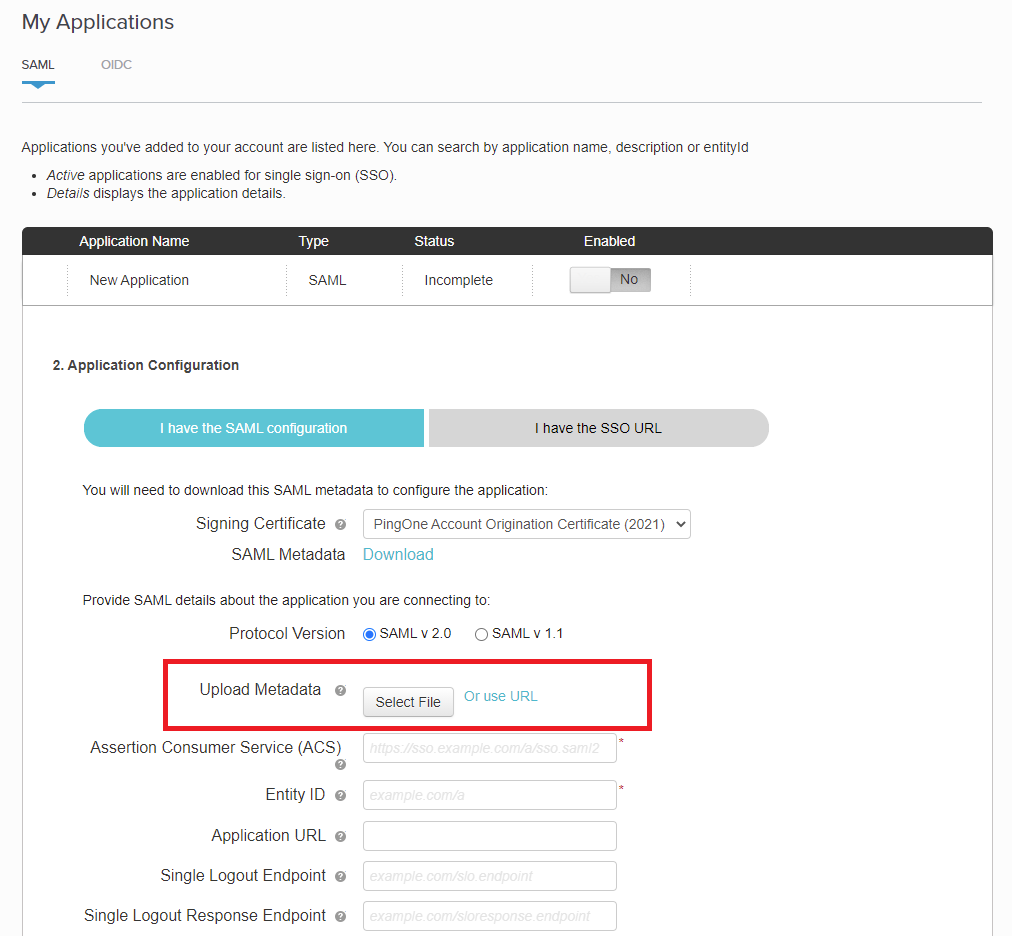Open help for Single Logout Response Endpoint

click(x=341, y=915)
